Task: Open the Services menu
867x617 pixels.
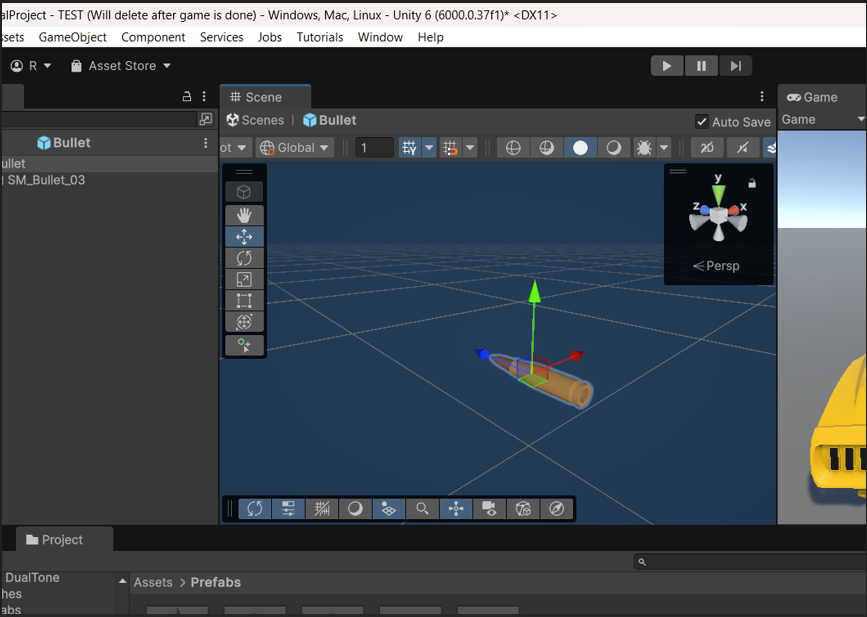Action: (221, 37)
